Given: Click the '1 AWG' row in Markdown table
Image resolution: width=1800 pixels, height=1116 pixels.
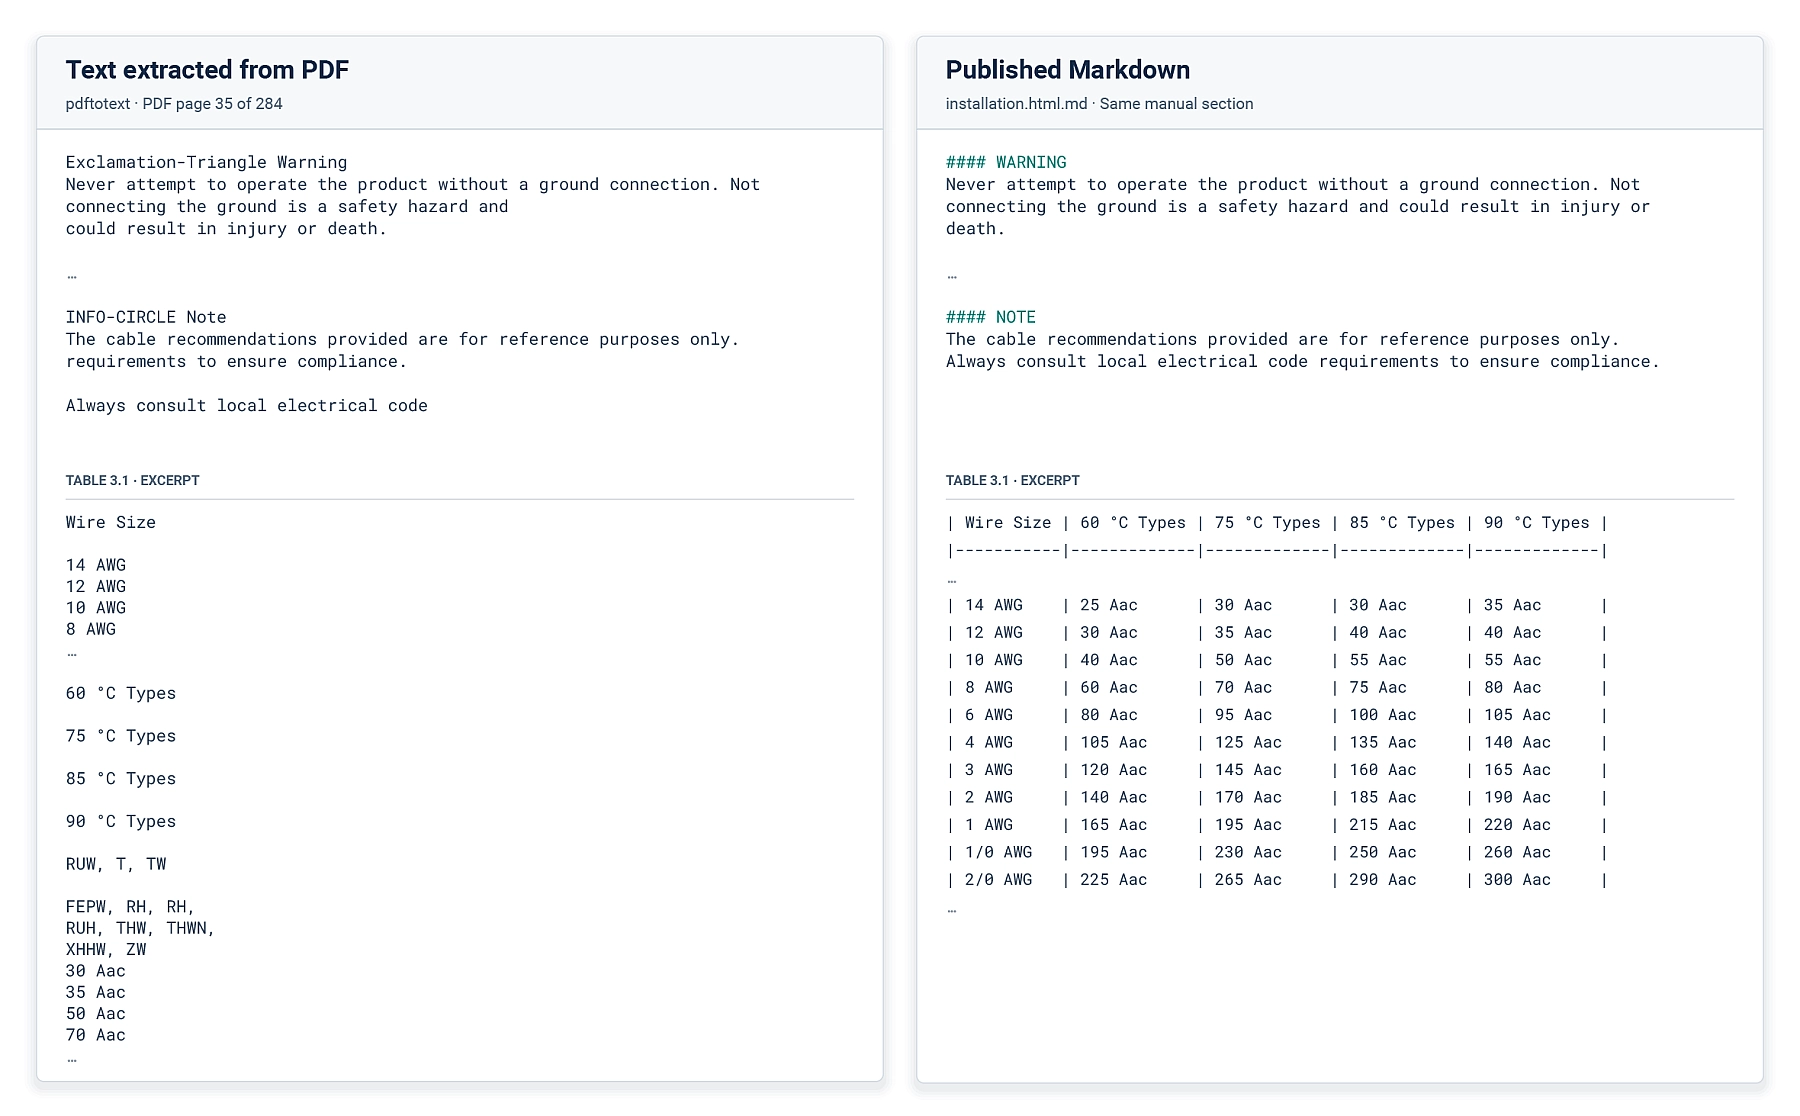Looking at the screenshot, I should point(1277,825).
